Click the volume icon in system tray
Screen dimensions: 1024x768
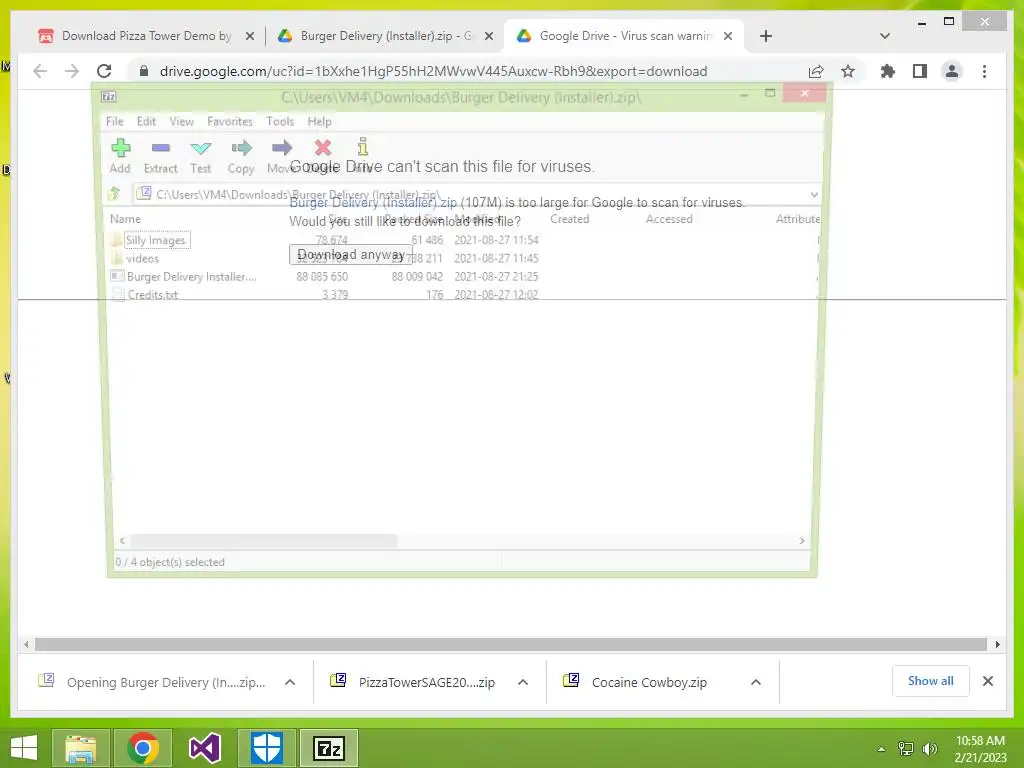pyautogui.click(x=929, y=748)
